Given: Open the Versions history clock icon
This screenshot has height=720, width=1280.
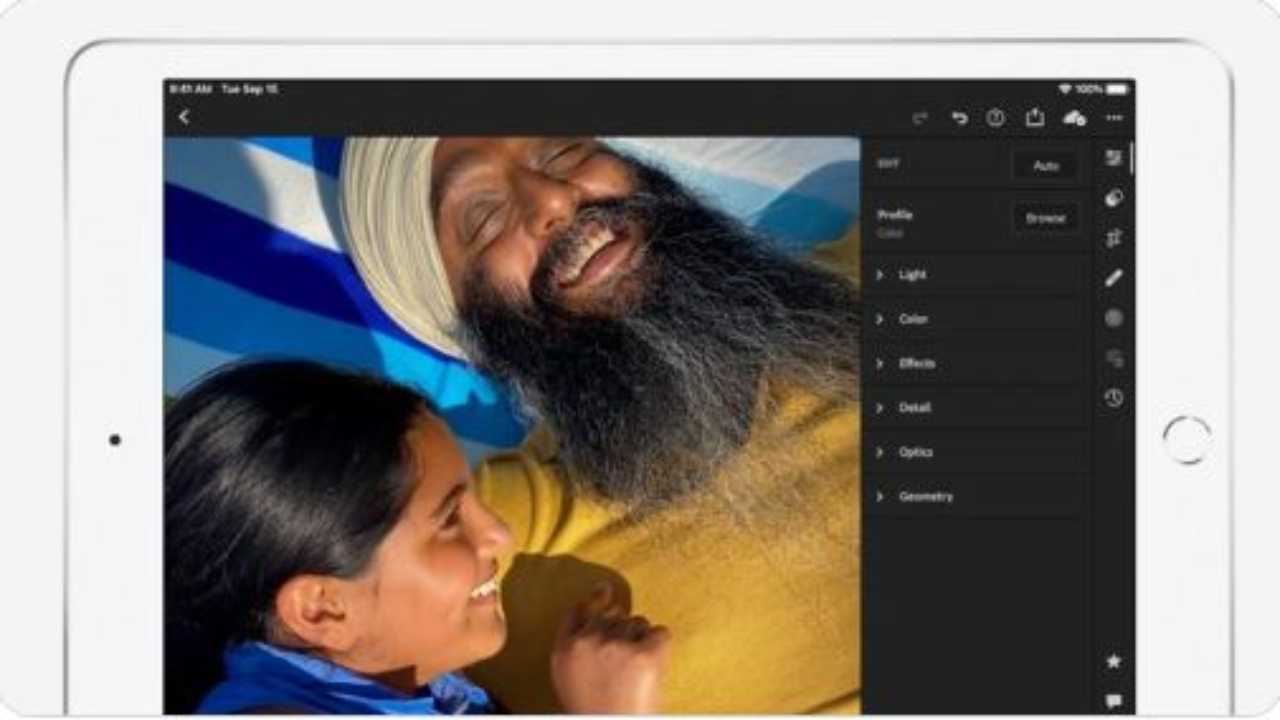Looking at the screenshot, I should (1114, 398).
